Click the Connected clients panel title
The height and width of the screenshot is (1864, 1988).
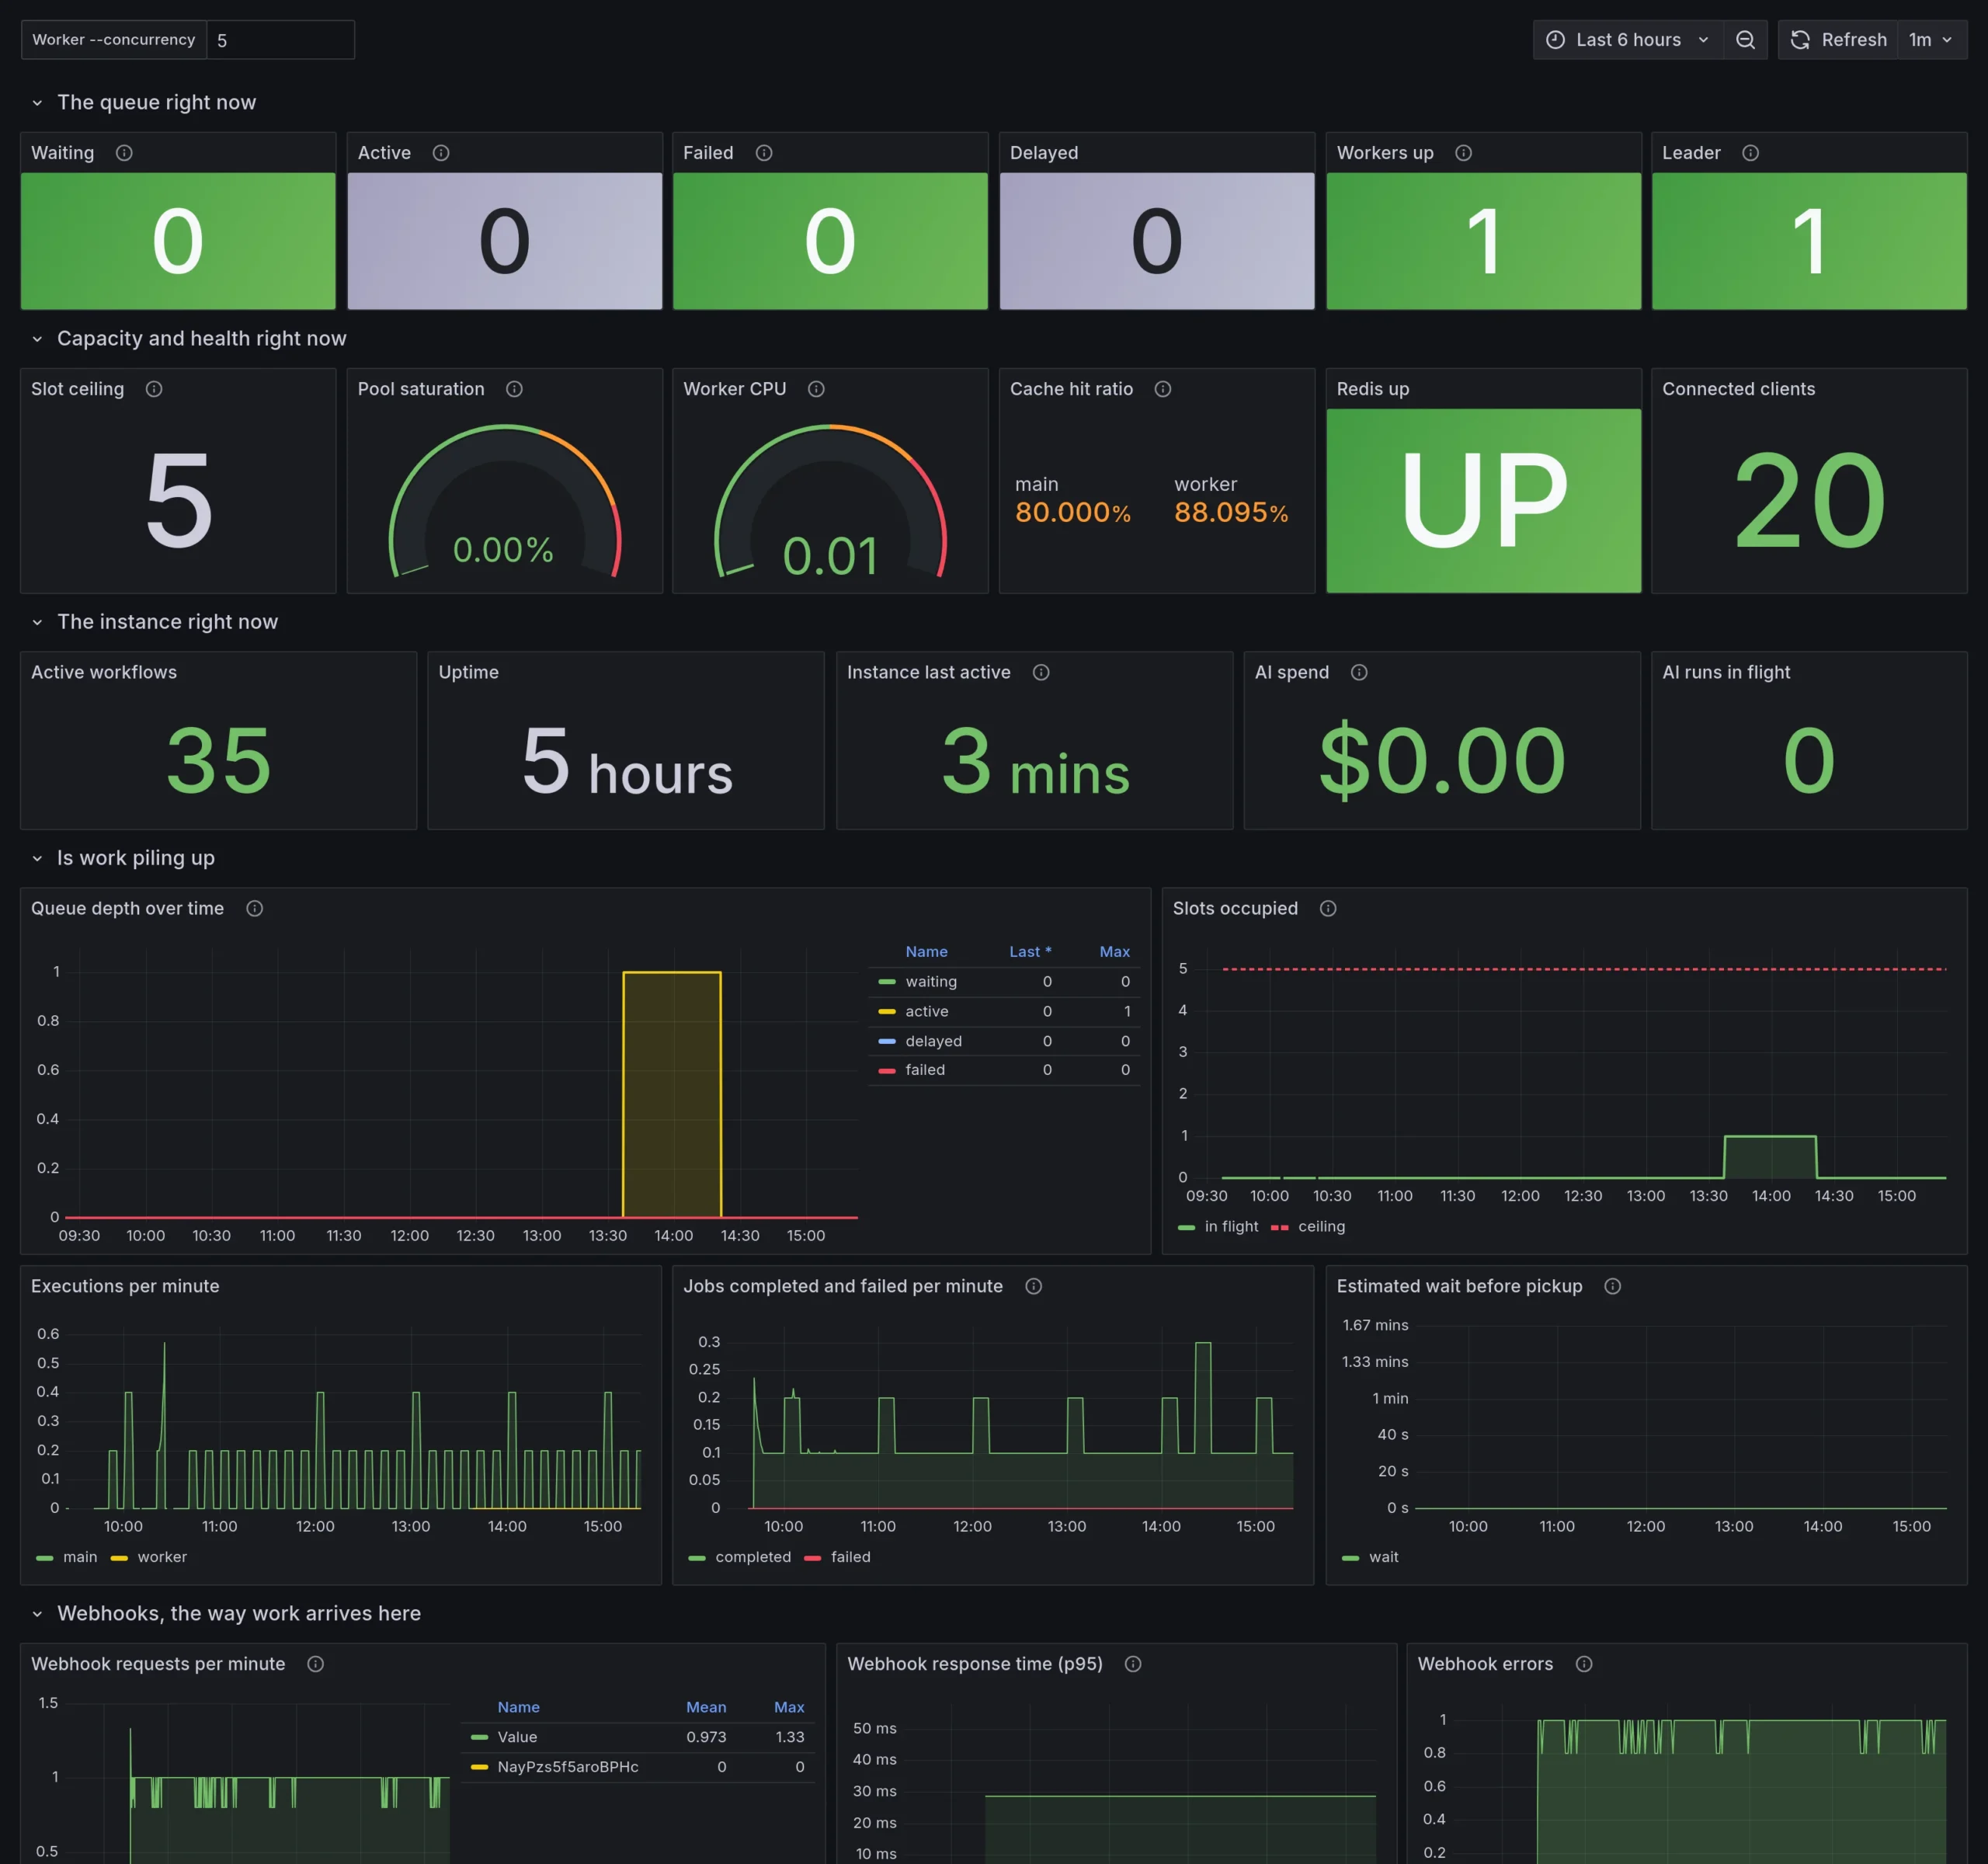click(1739, 389)
